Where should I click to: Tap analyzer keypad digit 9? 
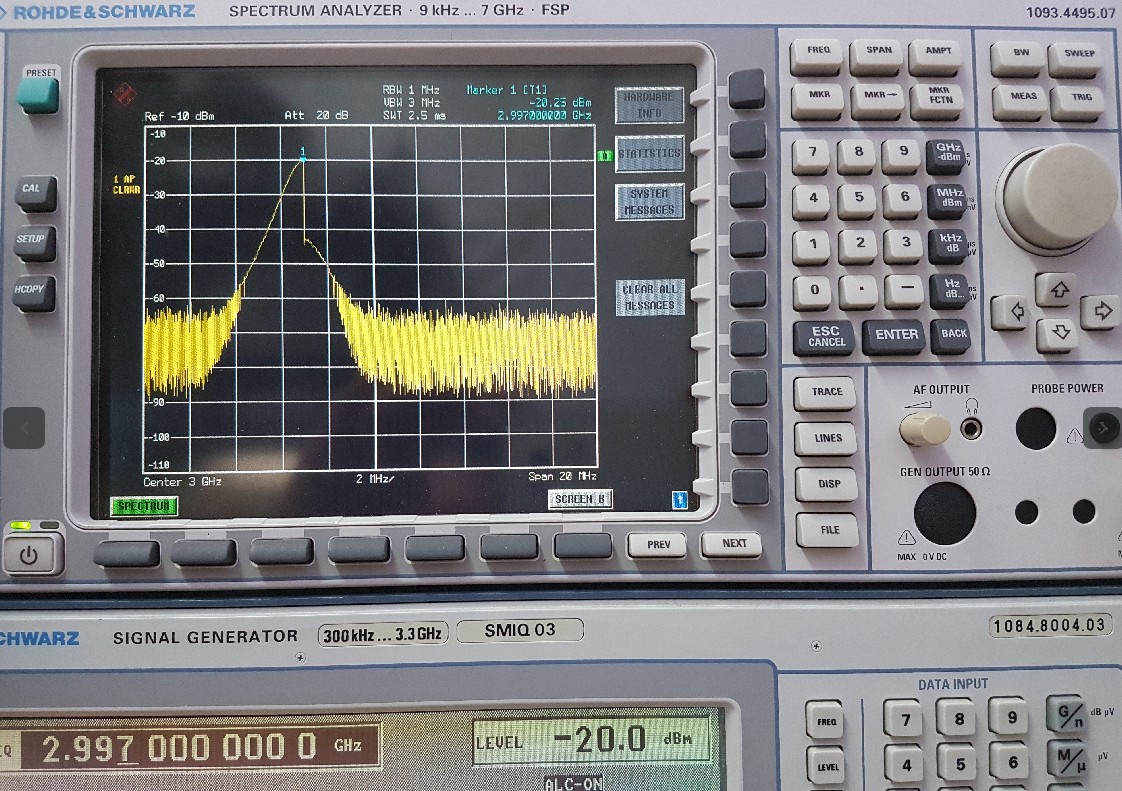[x=902, y=157]
